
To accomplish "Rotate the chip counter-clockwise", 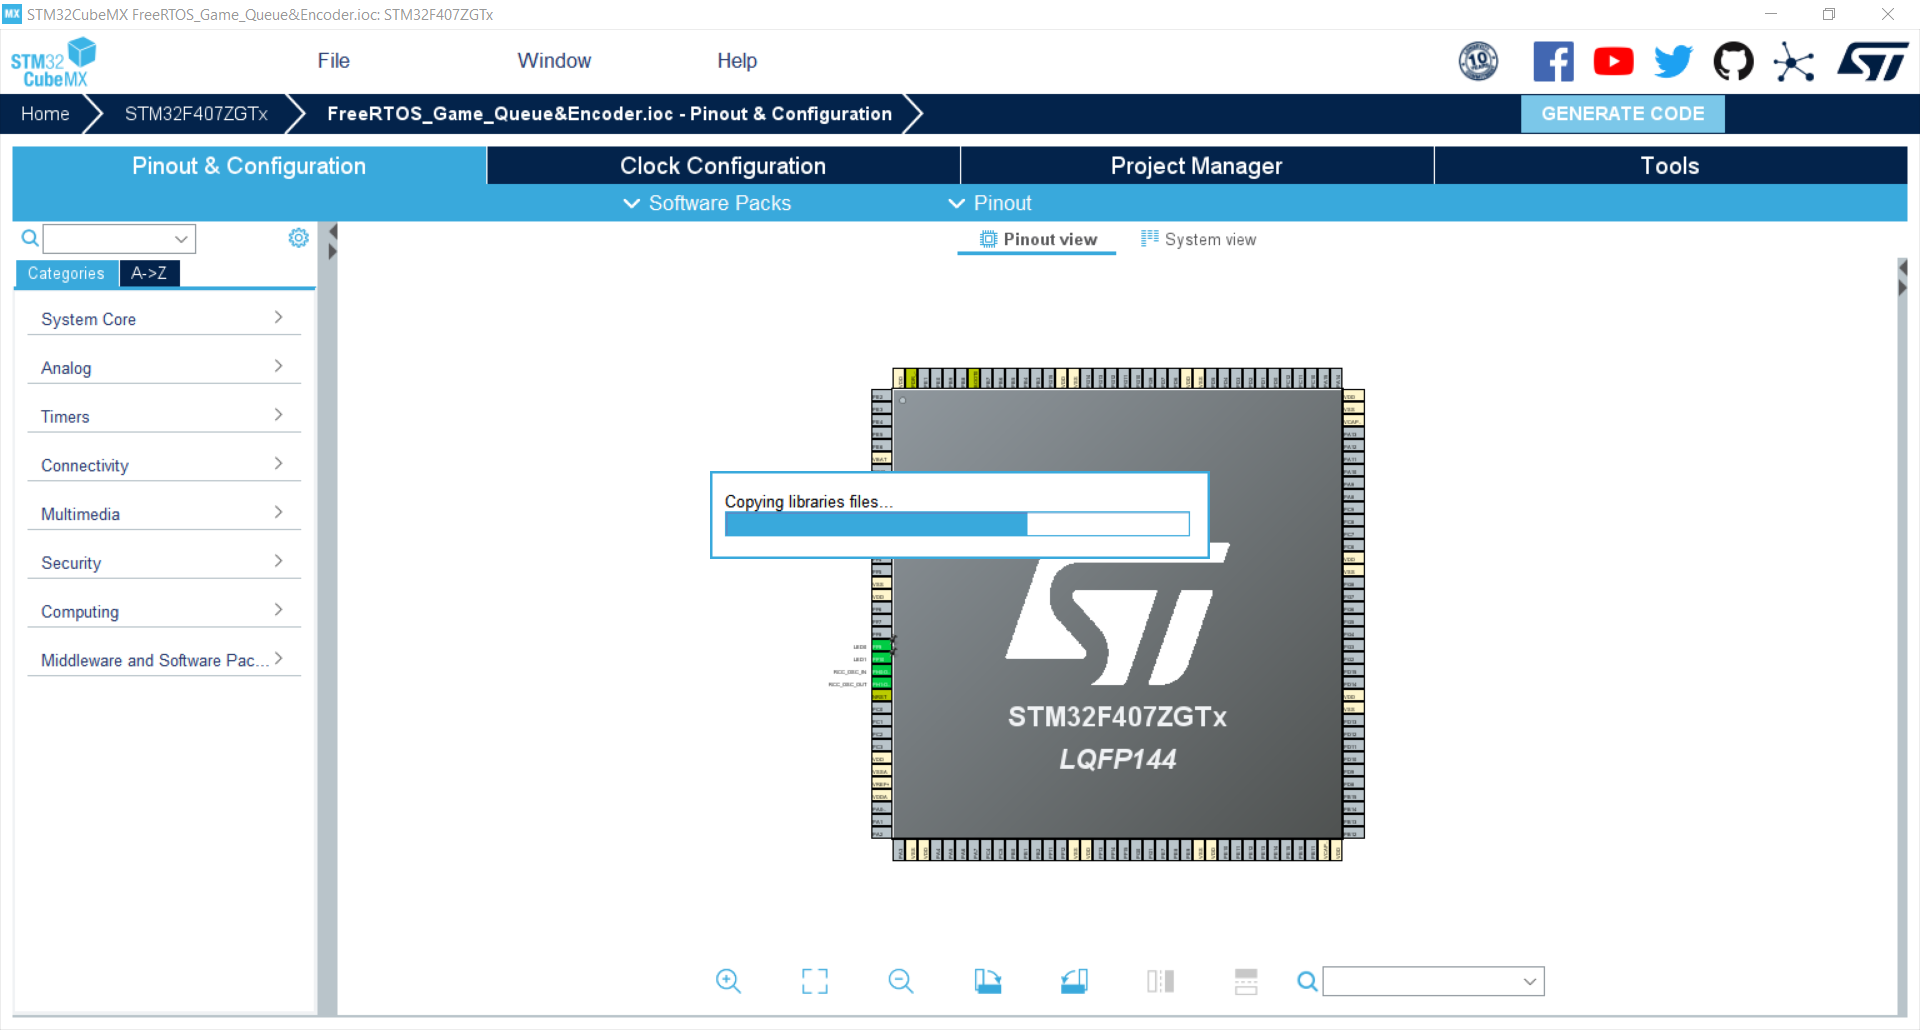I will (1074, 981).
